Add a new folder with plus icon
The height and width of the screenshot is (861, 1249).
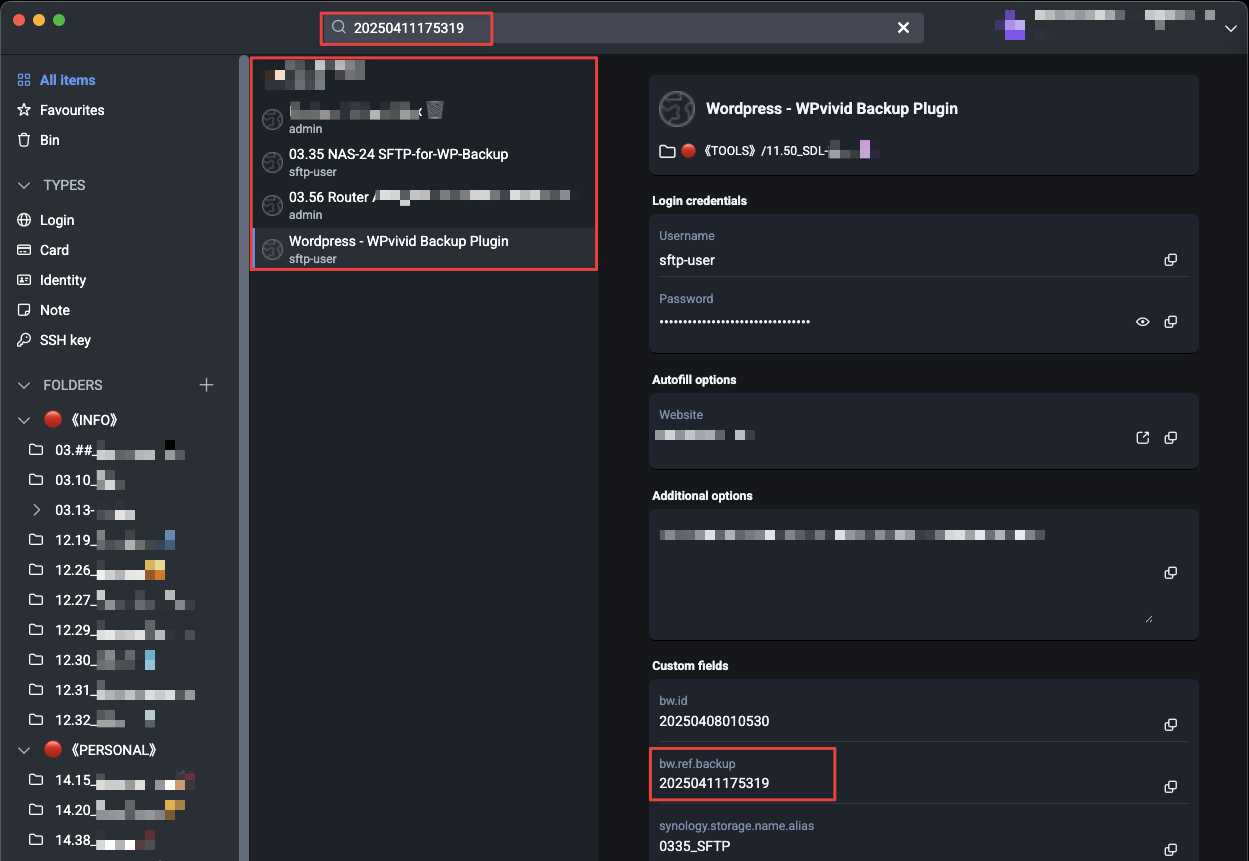[206, 385]
